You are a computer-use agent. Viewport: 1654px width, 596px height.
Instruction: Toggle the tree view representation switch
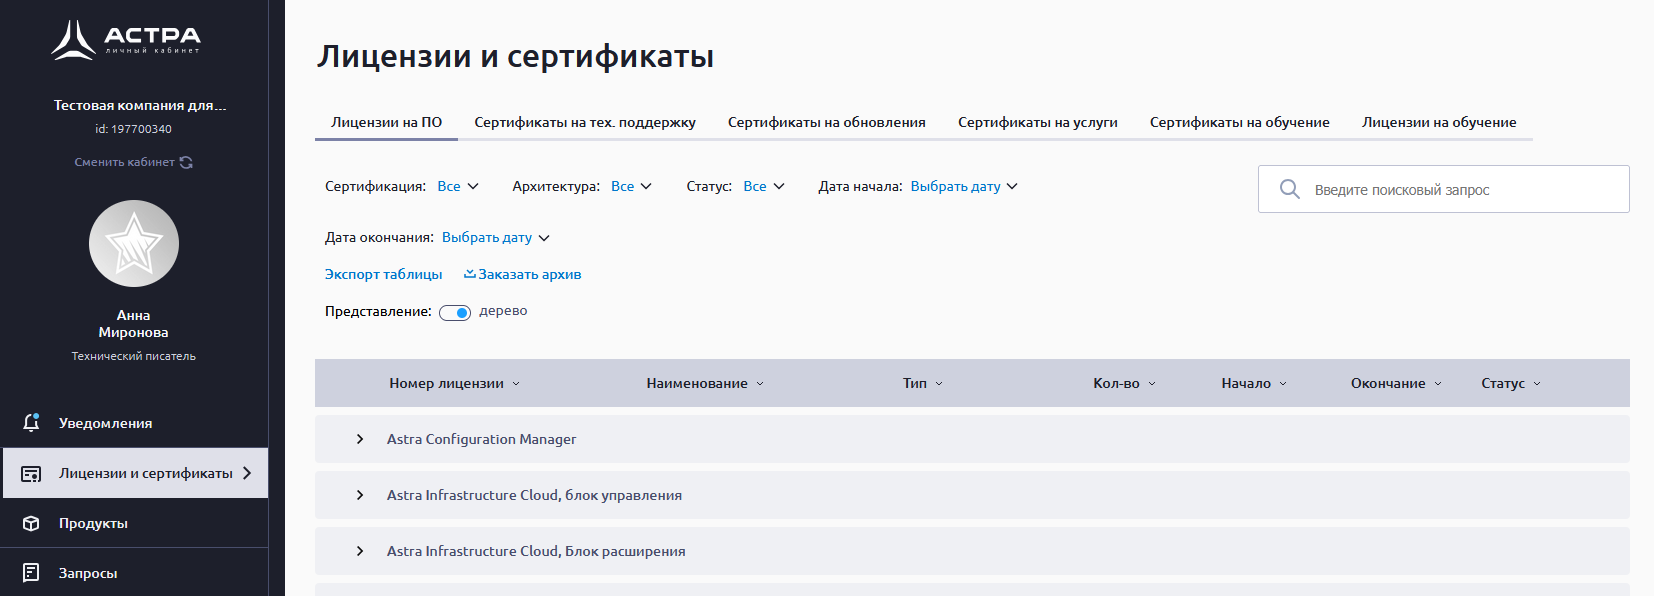point(455,313)
